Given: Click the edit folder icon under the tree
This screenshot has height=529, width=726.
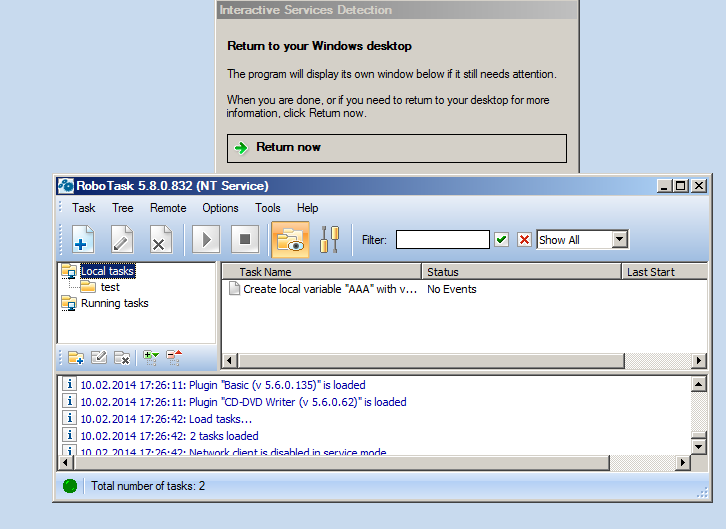Looking at the screenshot, I should click(99, 358).
